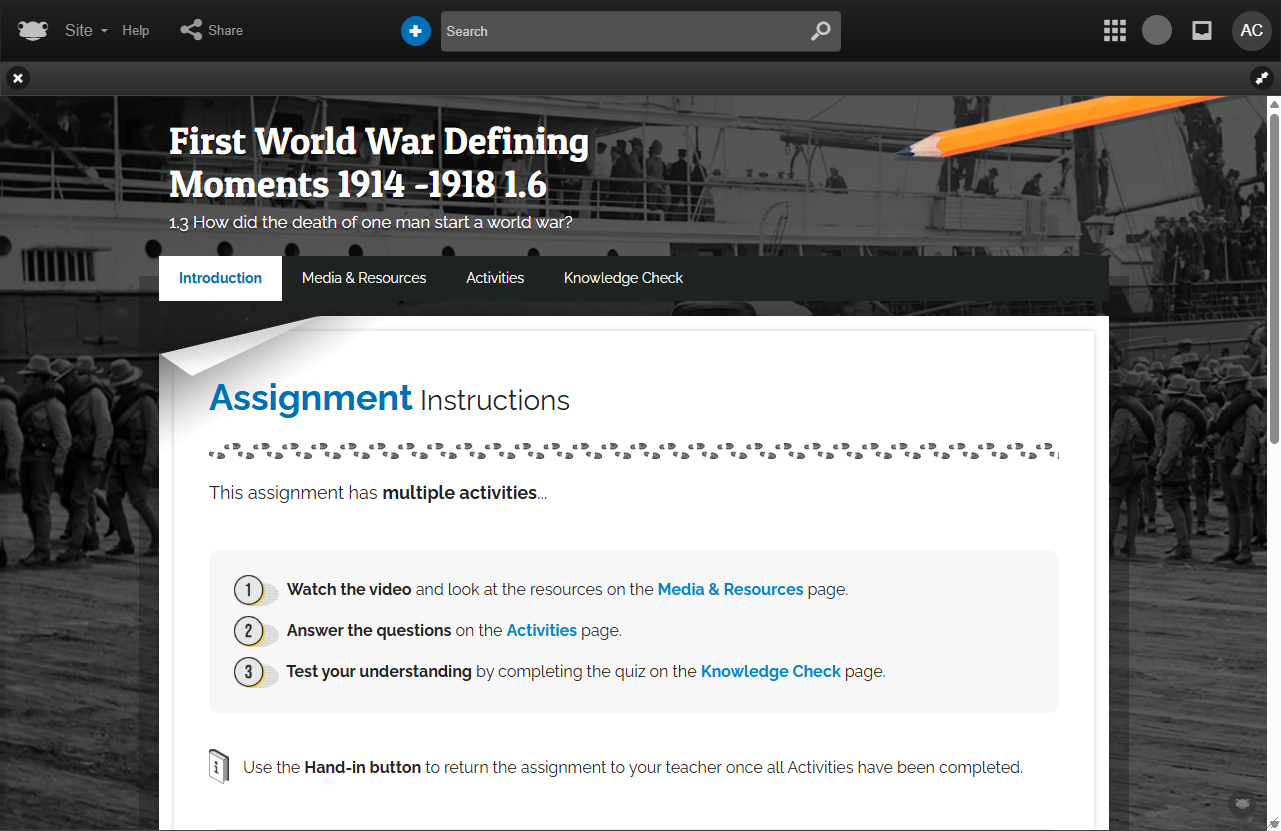Click the Frog logo home icon
This screenshot has width=1281, height=831.
(x=33, y=31)
